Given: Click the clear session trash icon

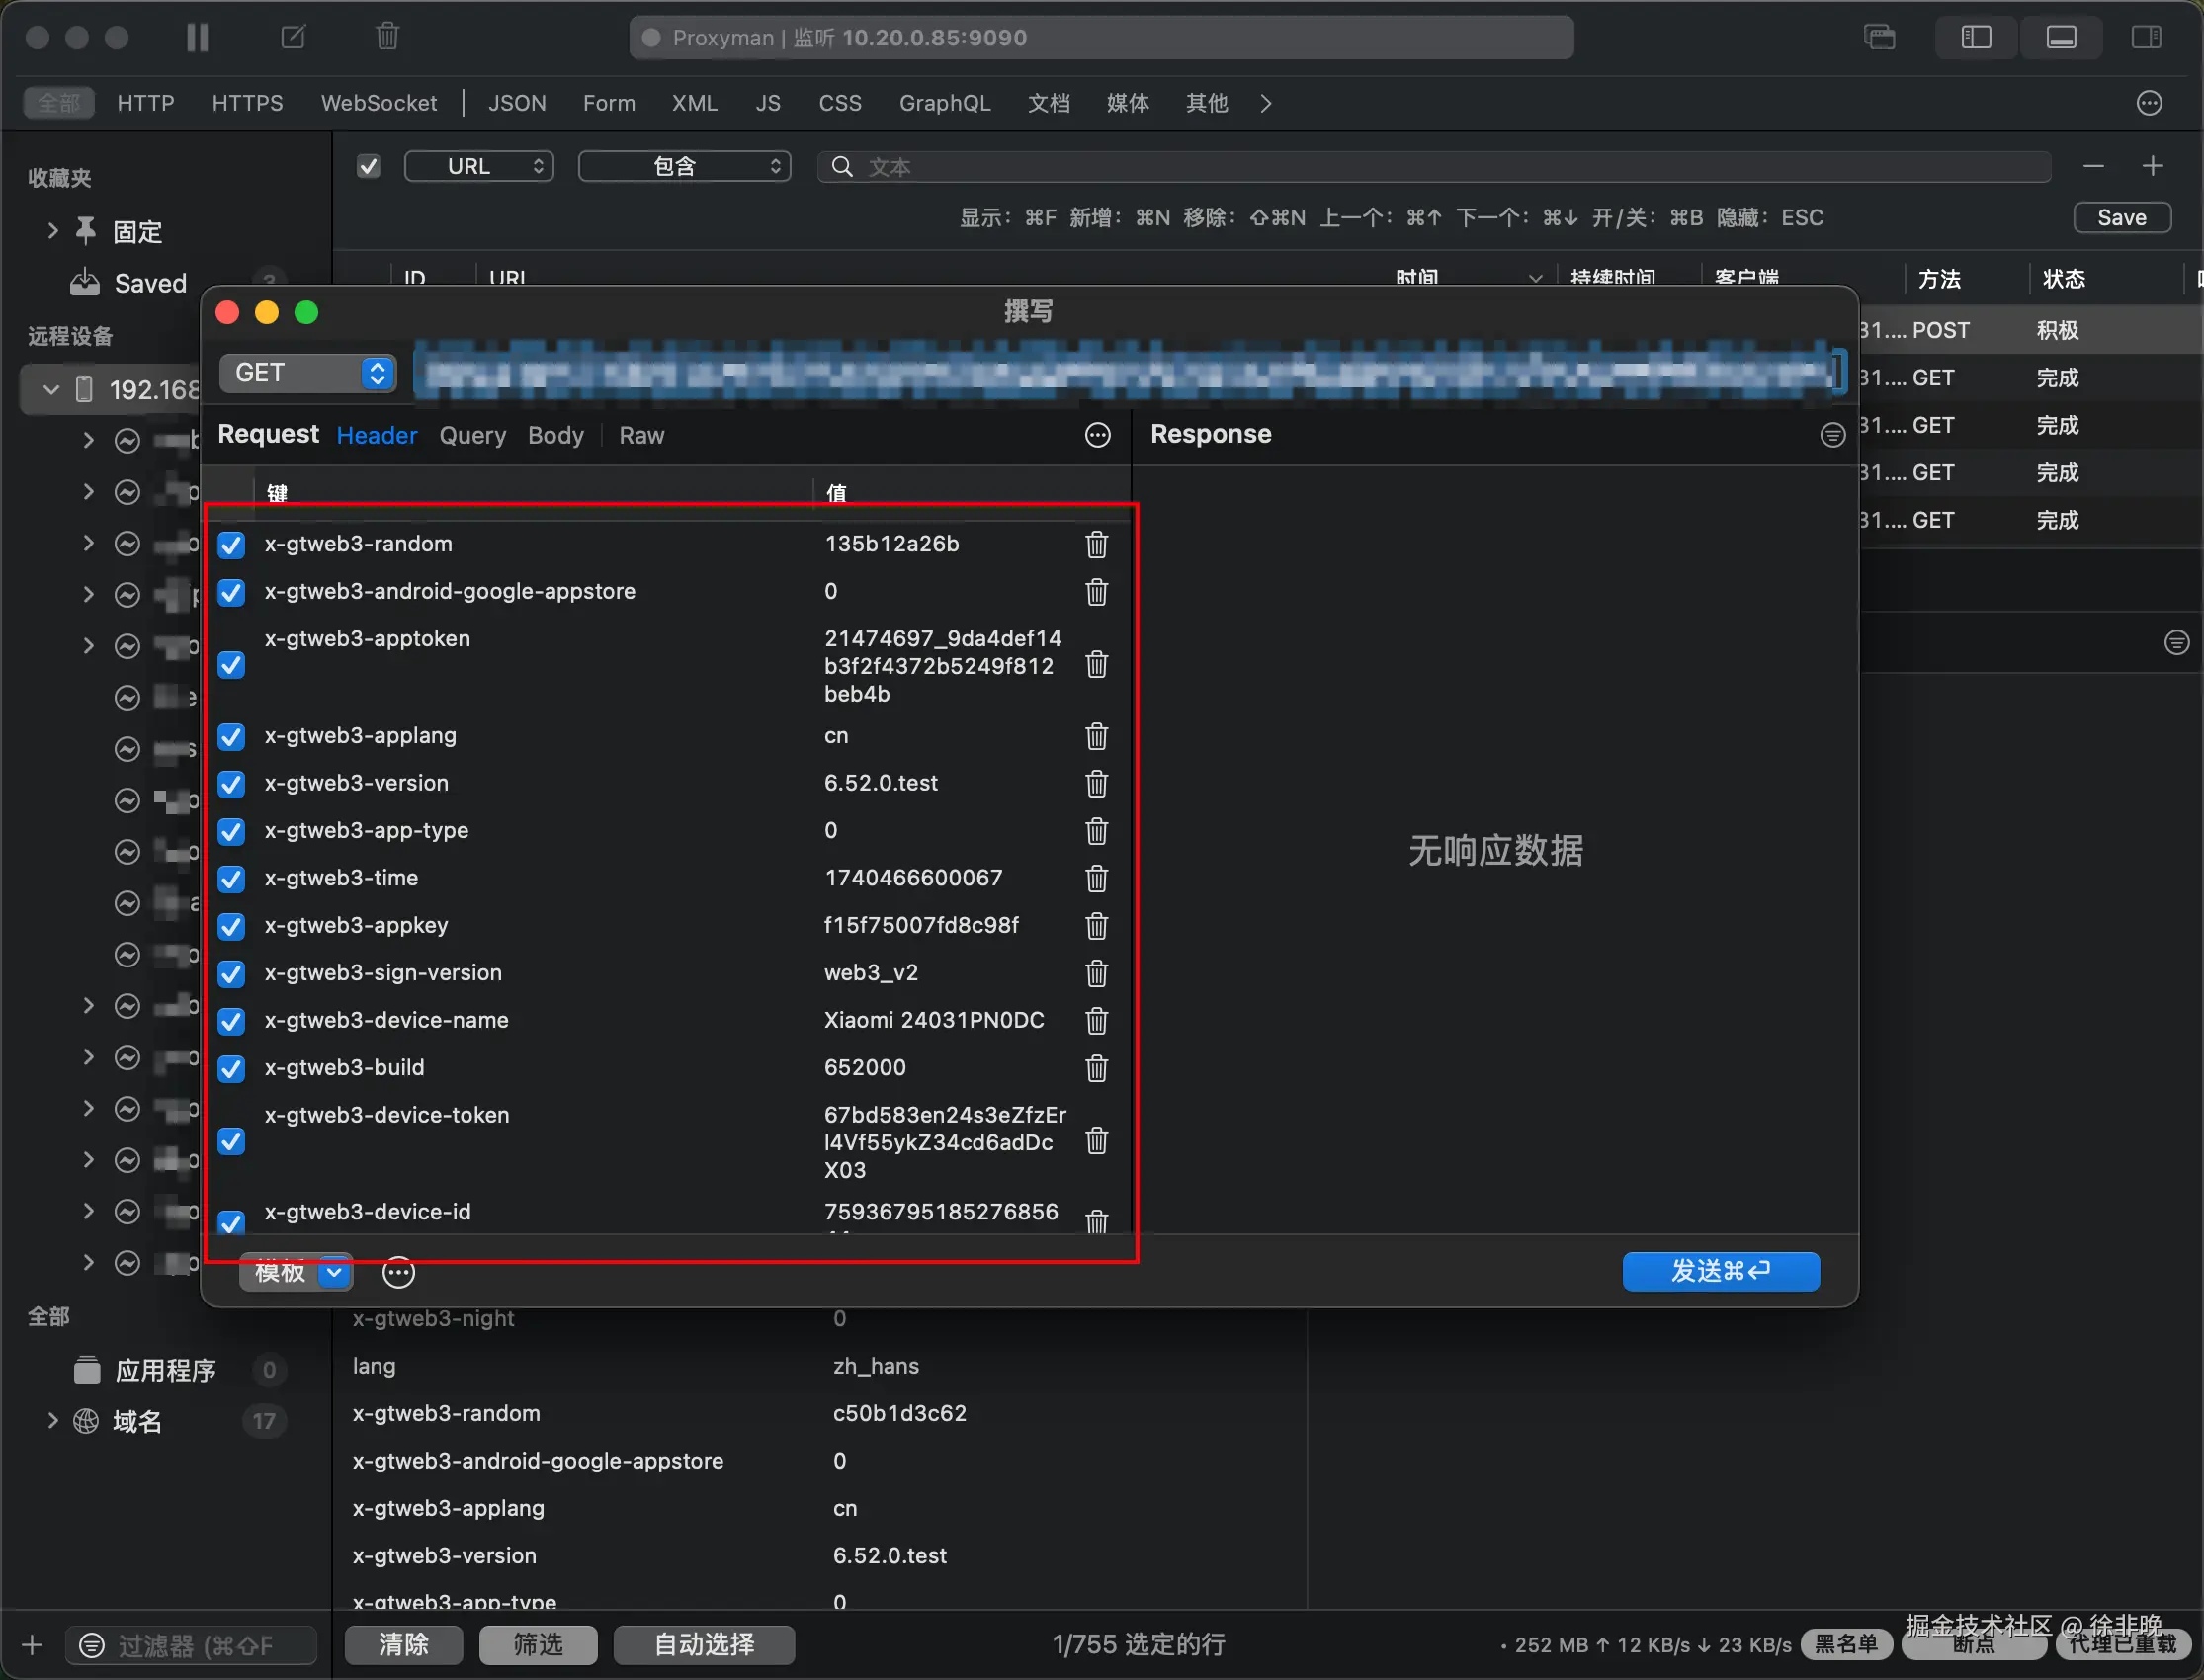Looking at the screenshot, I should (387, 38).
